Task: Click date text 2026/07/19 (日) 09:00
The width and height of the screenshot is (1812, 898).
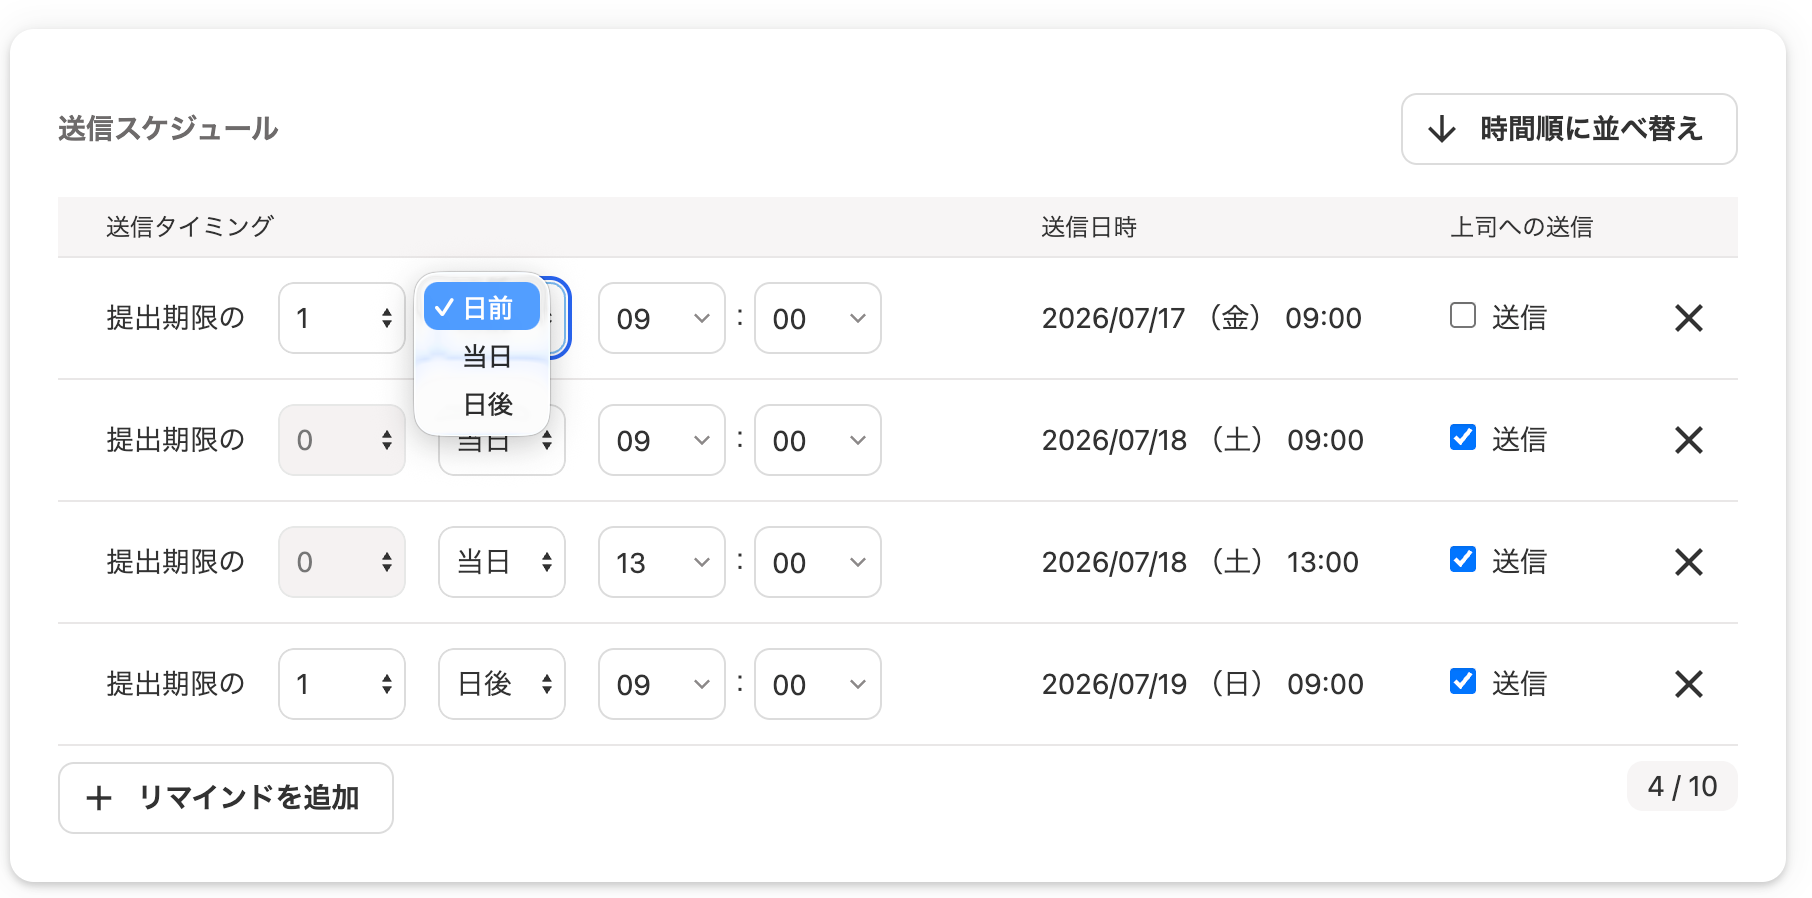Action: point(1203,684)
